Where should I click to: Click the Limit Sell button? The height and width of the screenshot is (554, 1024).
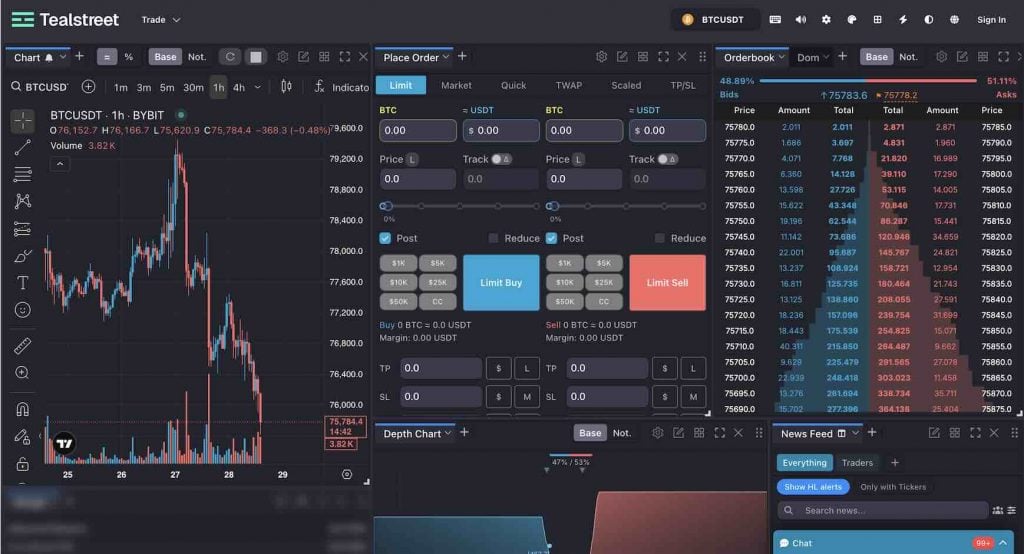[667, 282]
